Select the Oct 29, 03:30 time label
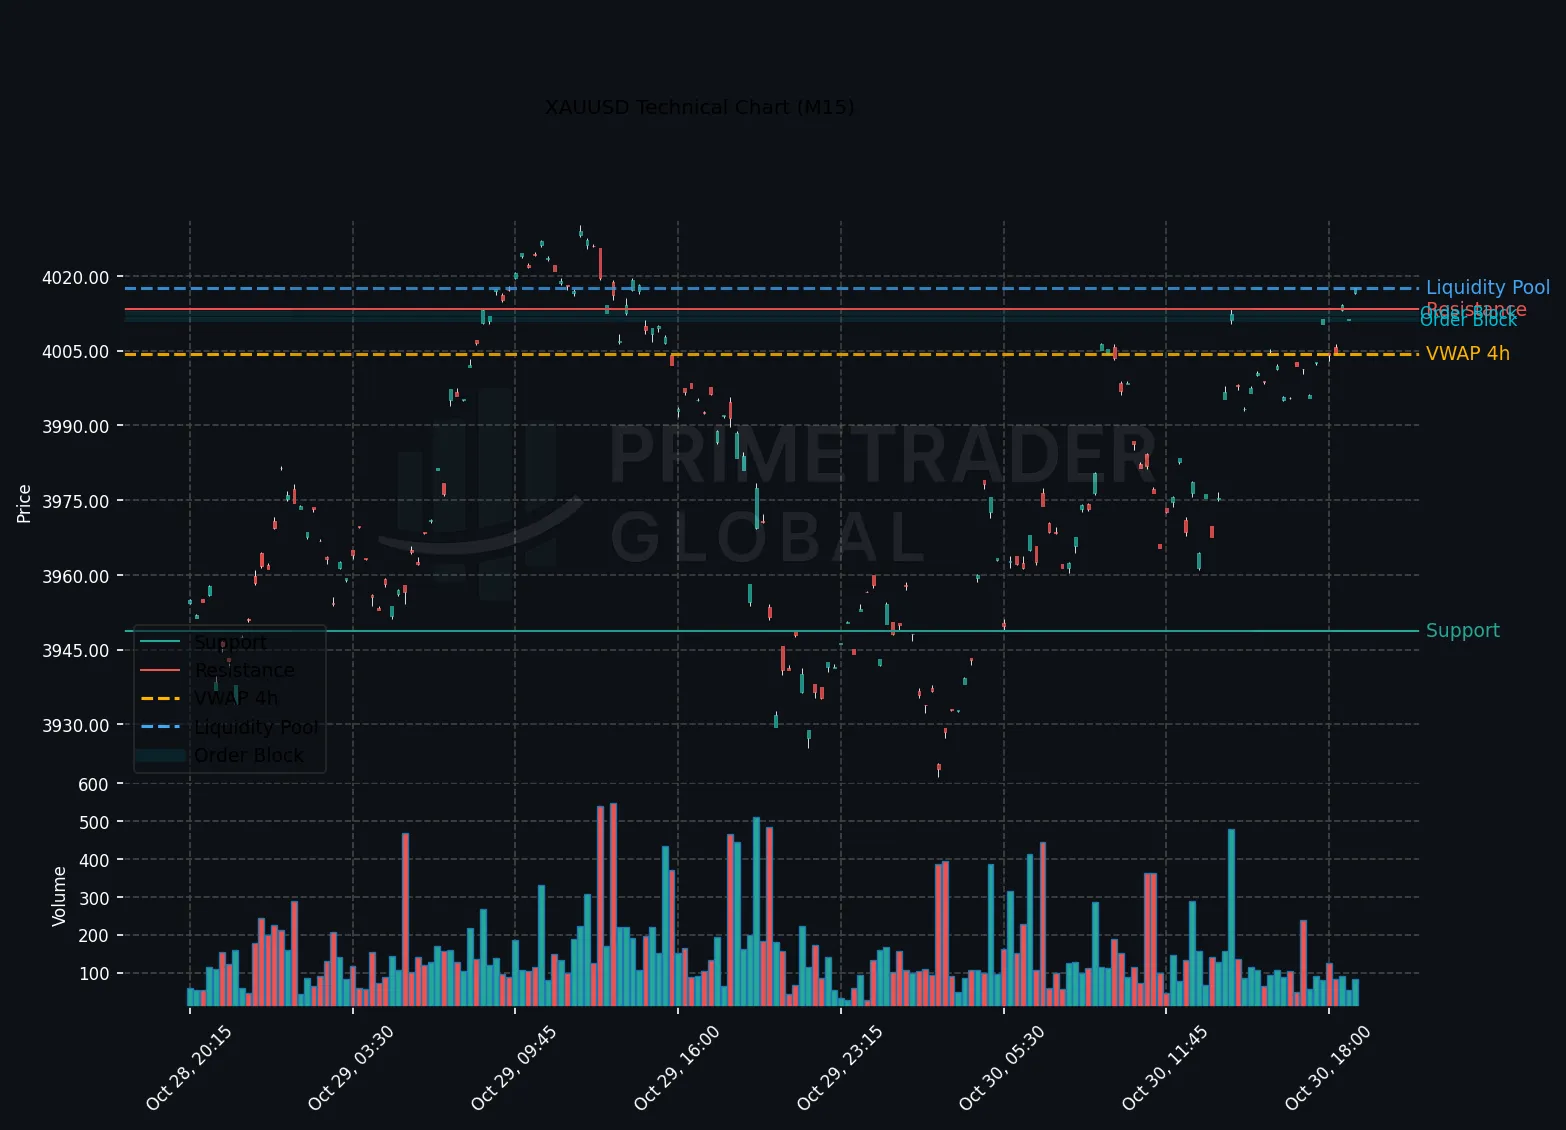The width and height of the screenshot is (1566, 1130). 351,1068
